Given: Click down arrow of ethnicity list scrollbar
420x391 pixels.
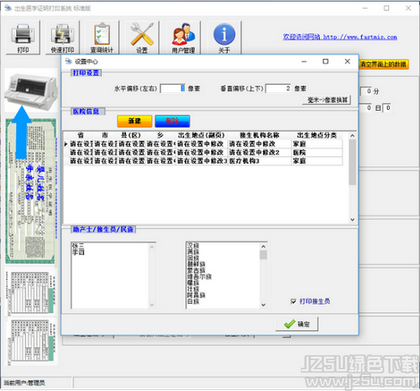Looking at the screenshot, I should (263, 305).
